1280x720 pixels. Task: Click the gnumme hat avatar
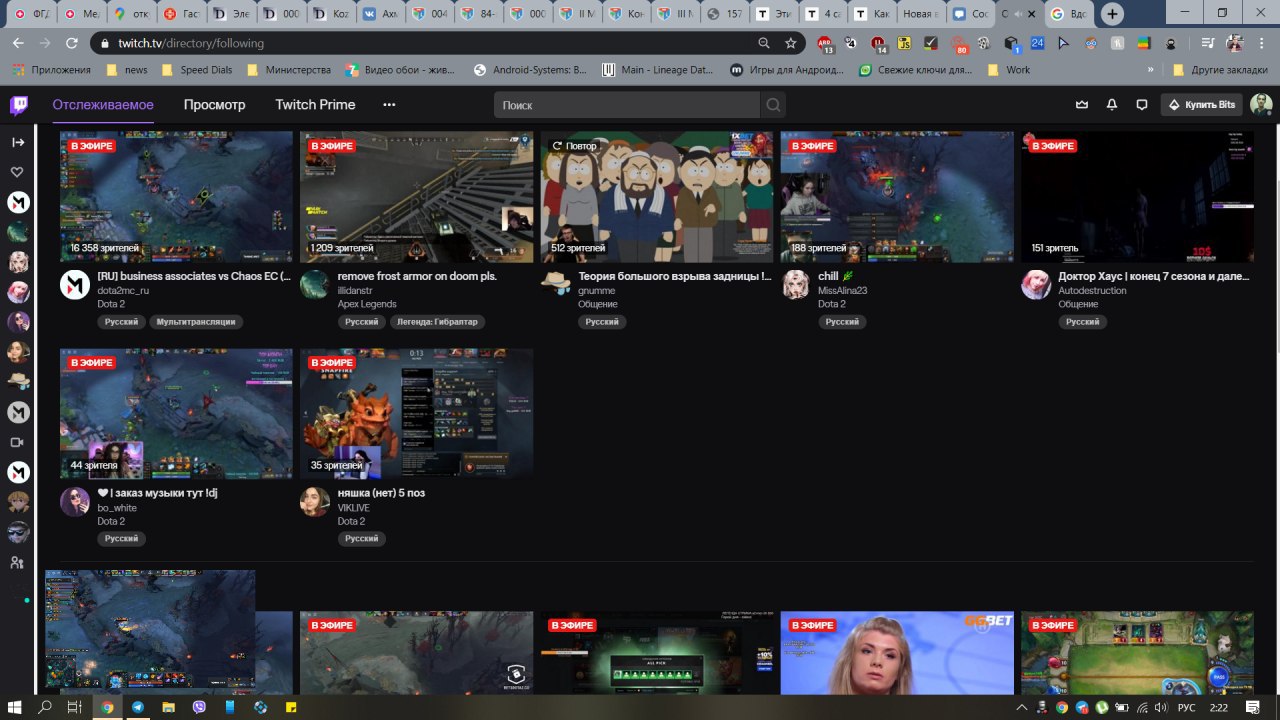click(556, 284)
